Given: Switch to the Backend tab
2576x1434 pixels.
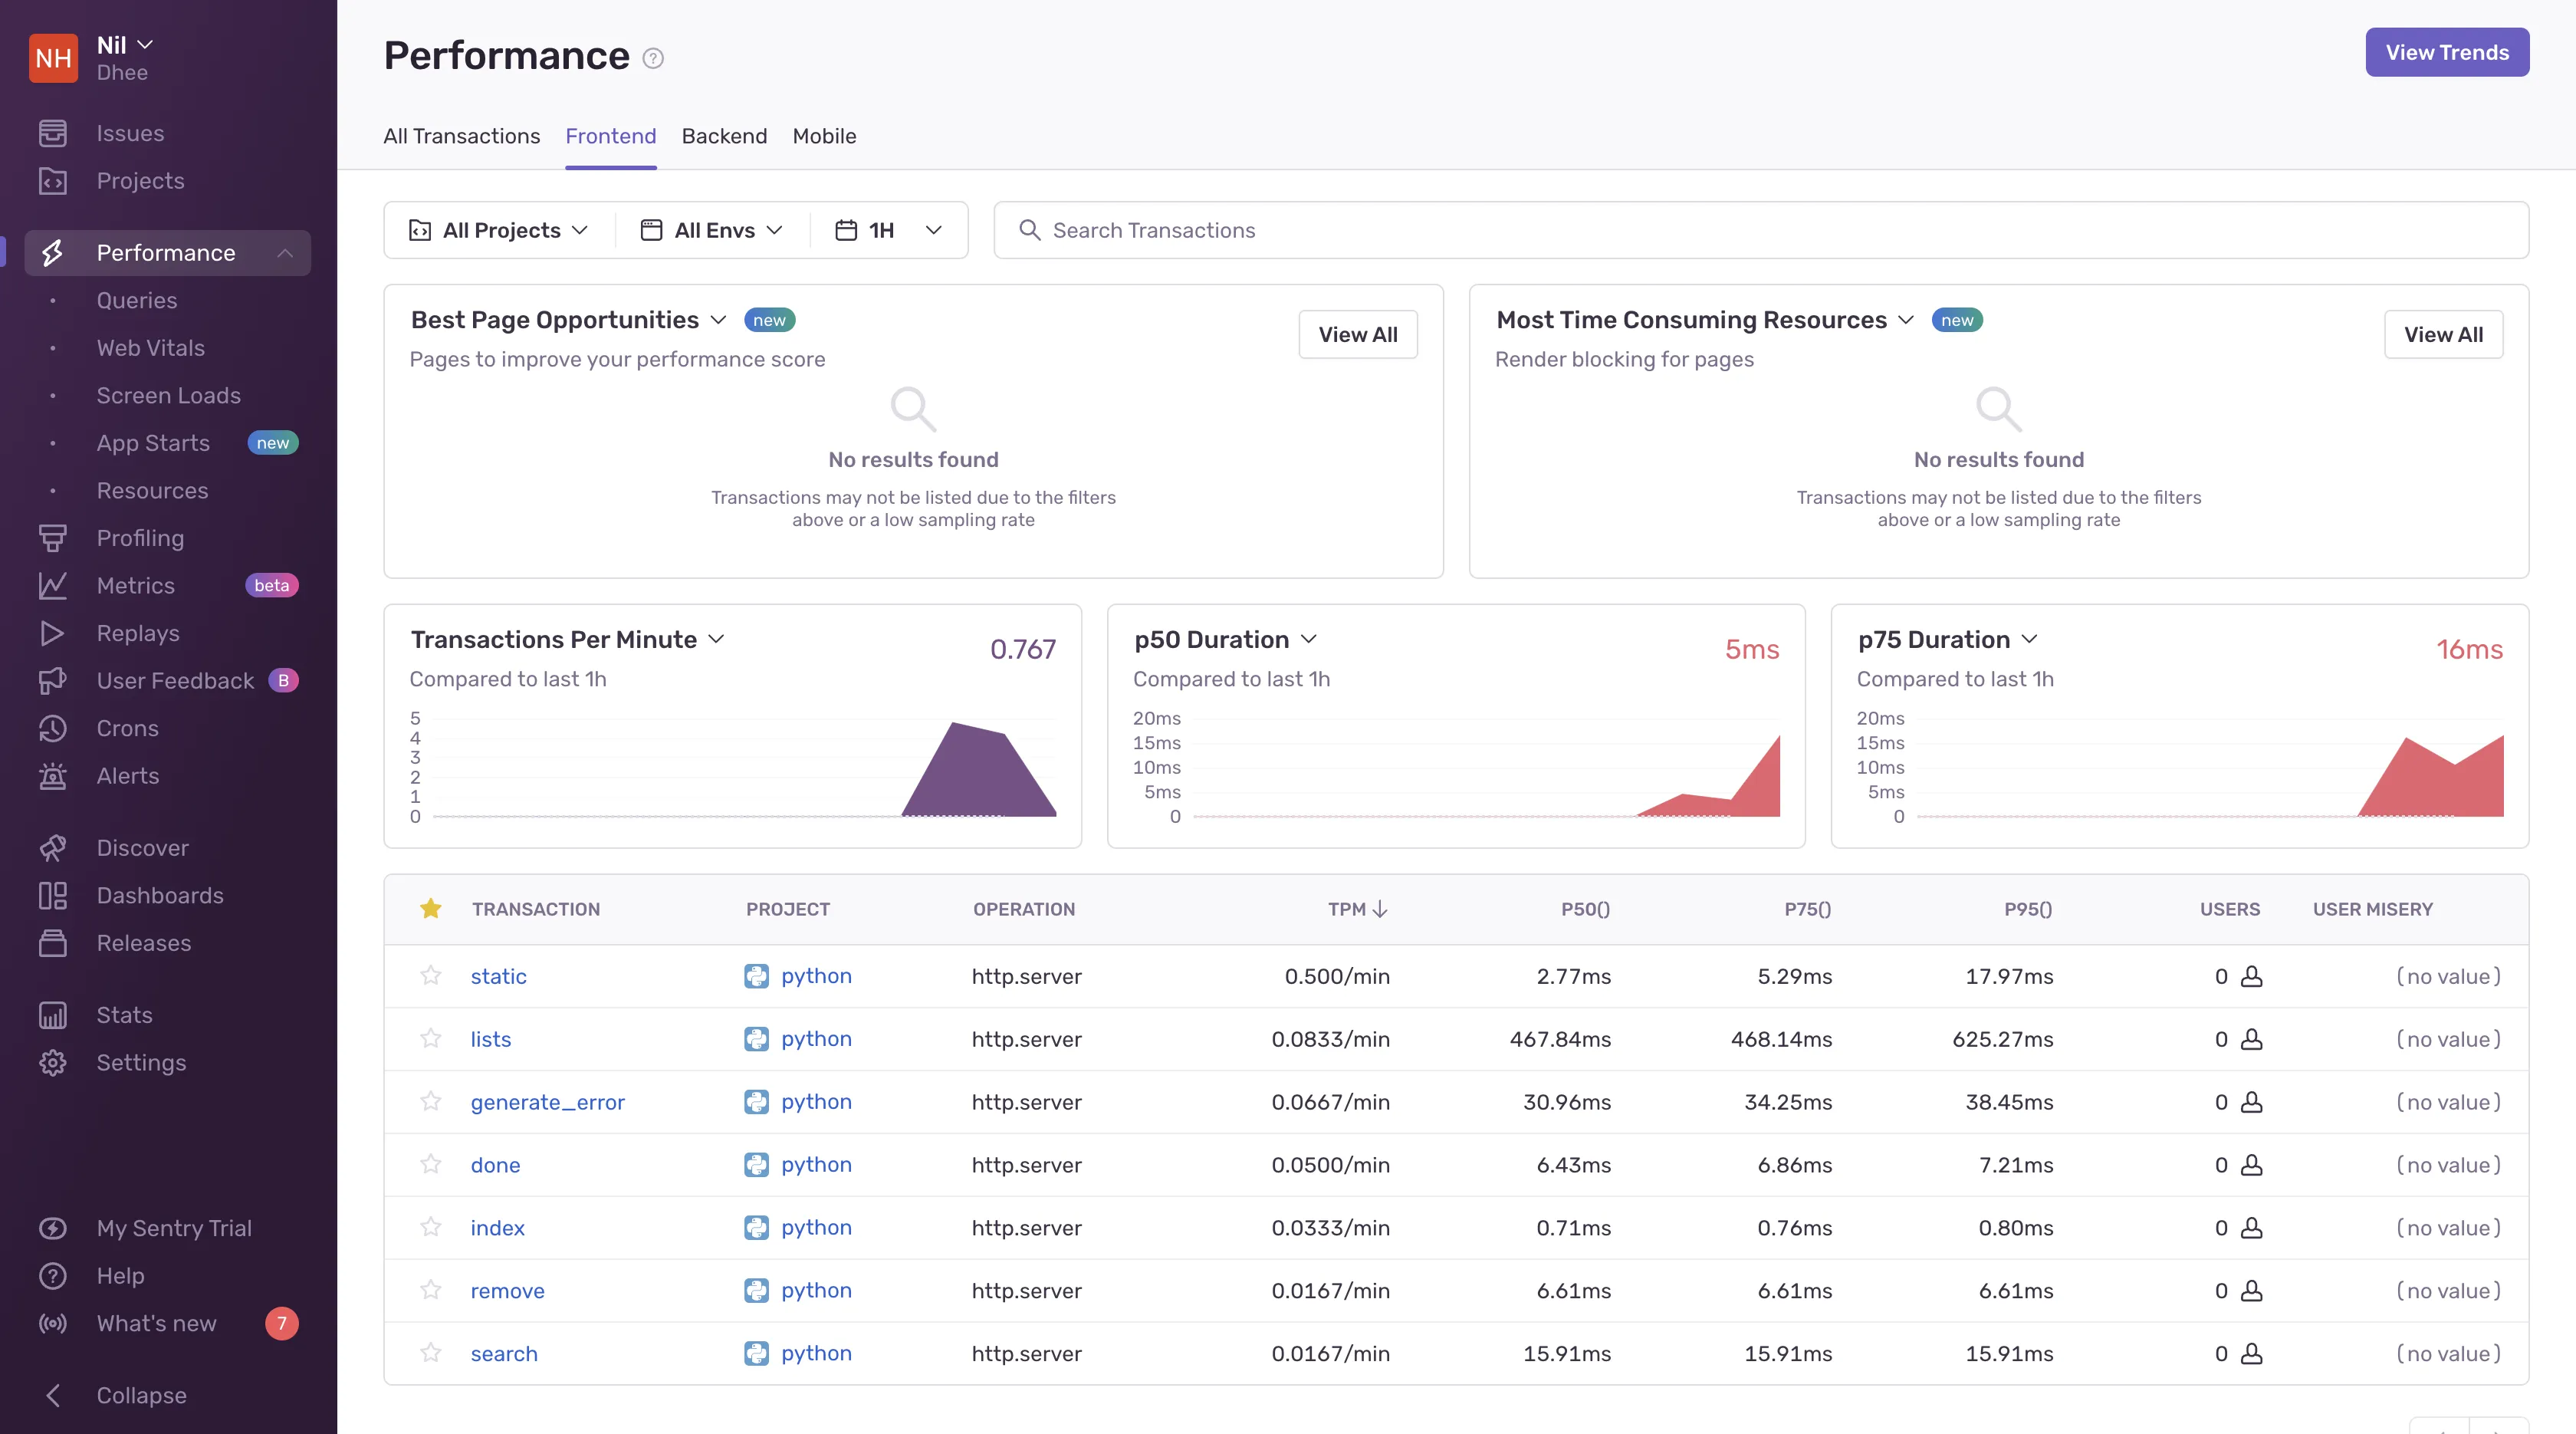Looking at the screenshot, I should click(724, 136).
